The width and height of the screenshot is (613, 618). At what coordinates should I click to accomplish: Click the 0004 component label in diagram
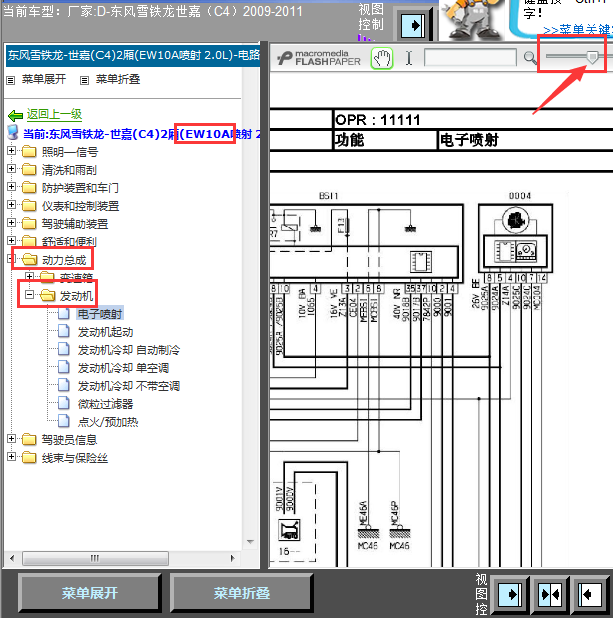(520, 196)
